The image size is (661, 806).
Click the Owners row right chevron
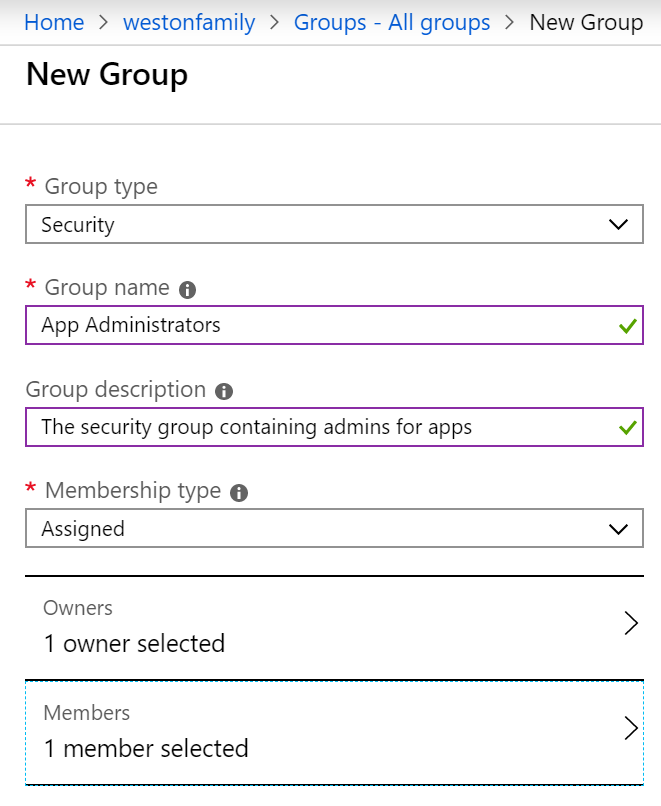coord(631,623)
